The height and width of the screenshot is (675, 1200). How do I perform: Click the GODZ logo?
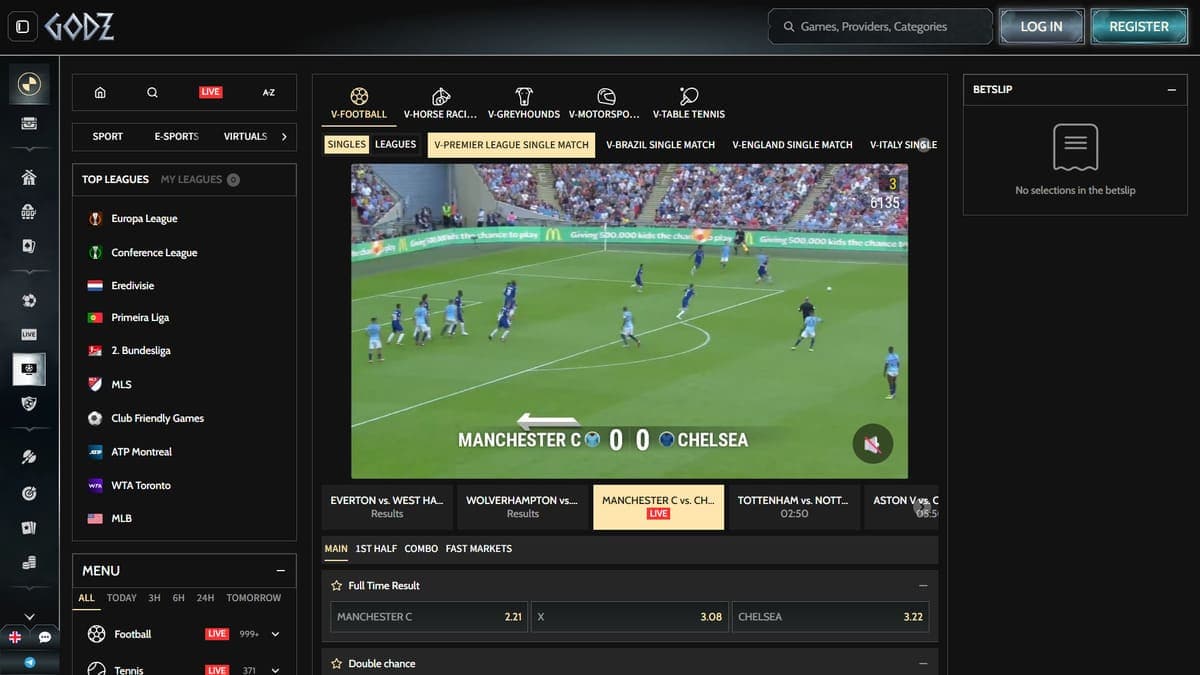pyautogui.click(x=78, y=27)
